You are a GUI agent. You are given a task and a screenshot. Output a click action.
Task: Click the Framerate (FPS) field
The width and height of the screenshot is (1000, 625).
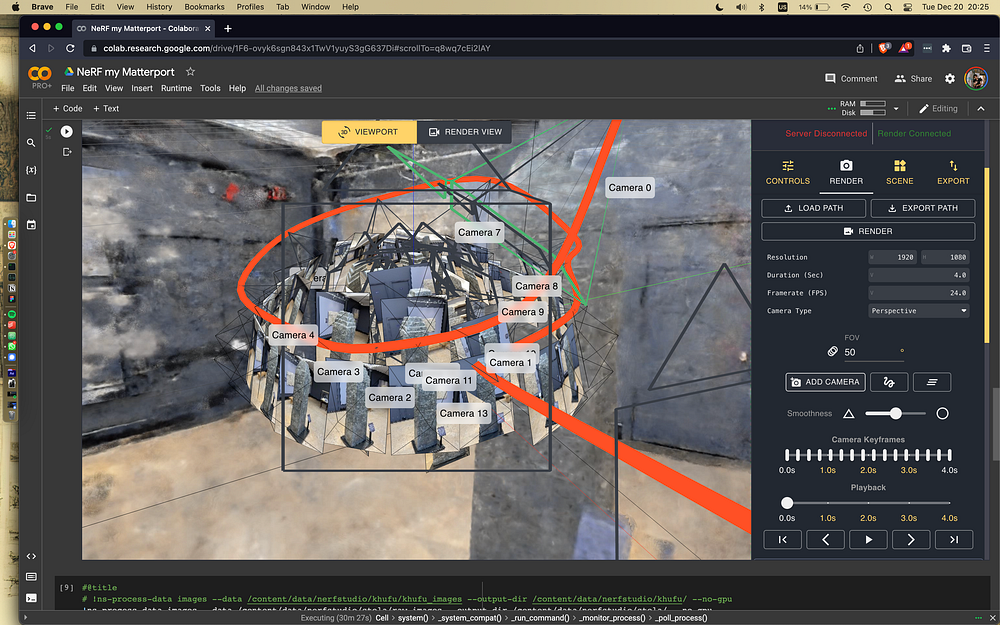(x=918, y=293)
